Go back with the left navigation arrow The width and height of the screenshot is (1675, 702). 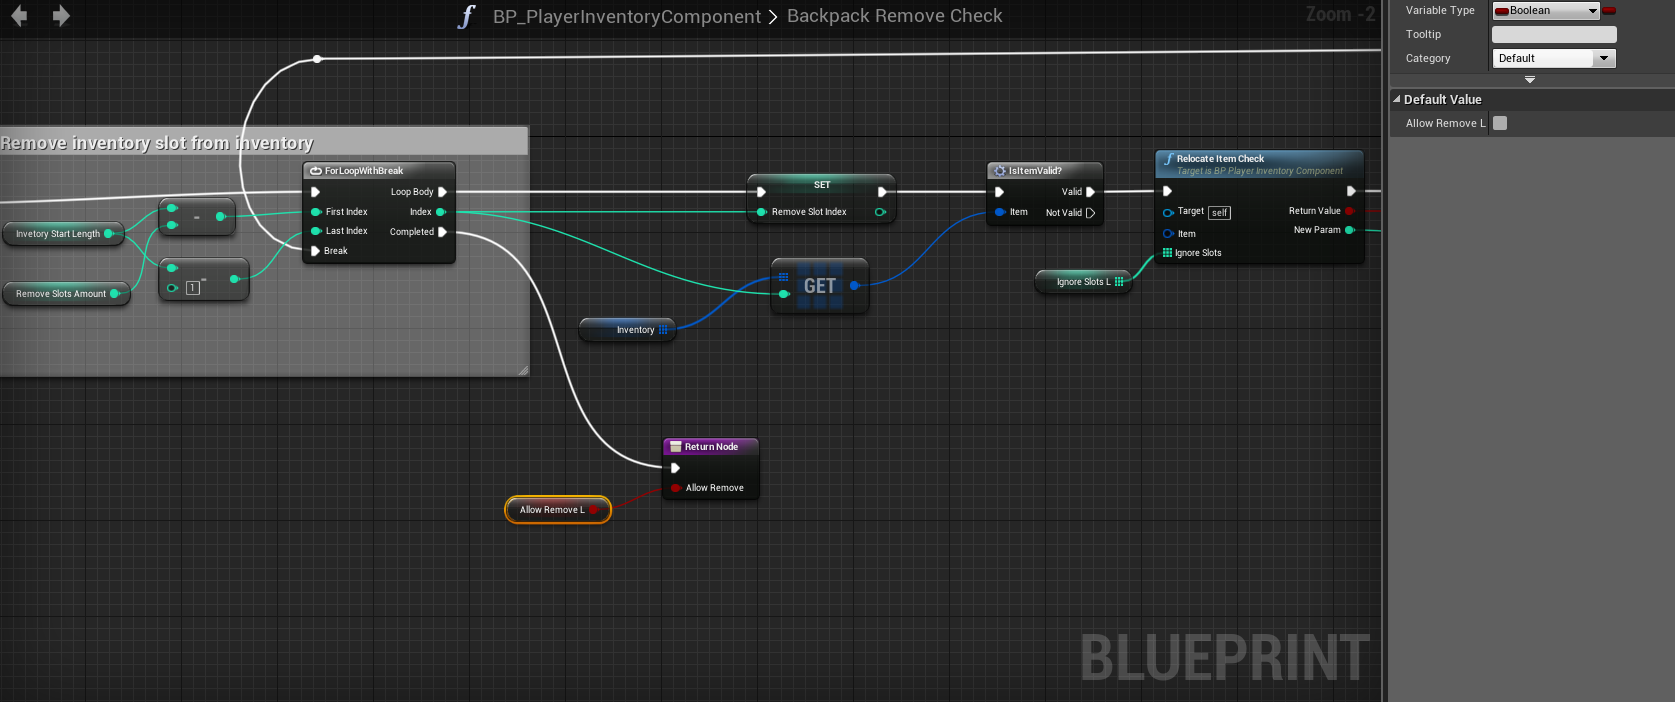point(19,16)
